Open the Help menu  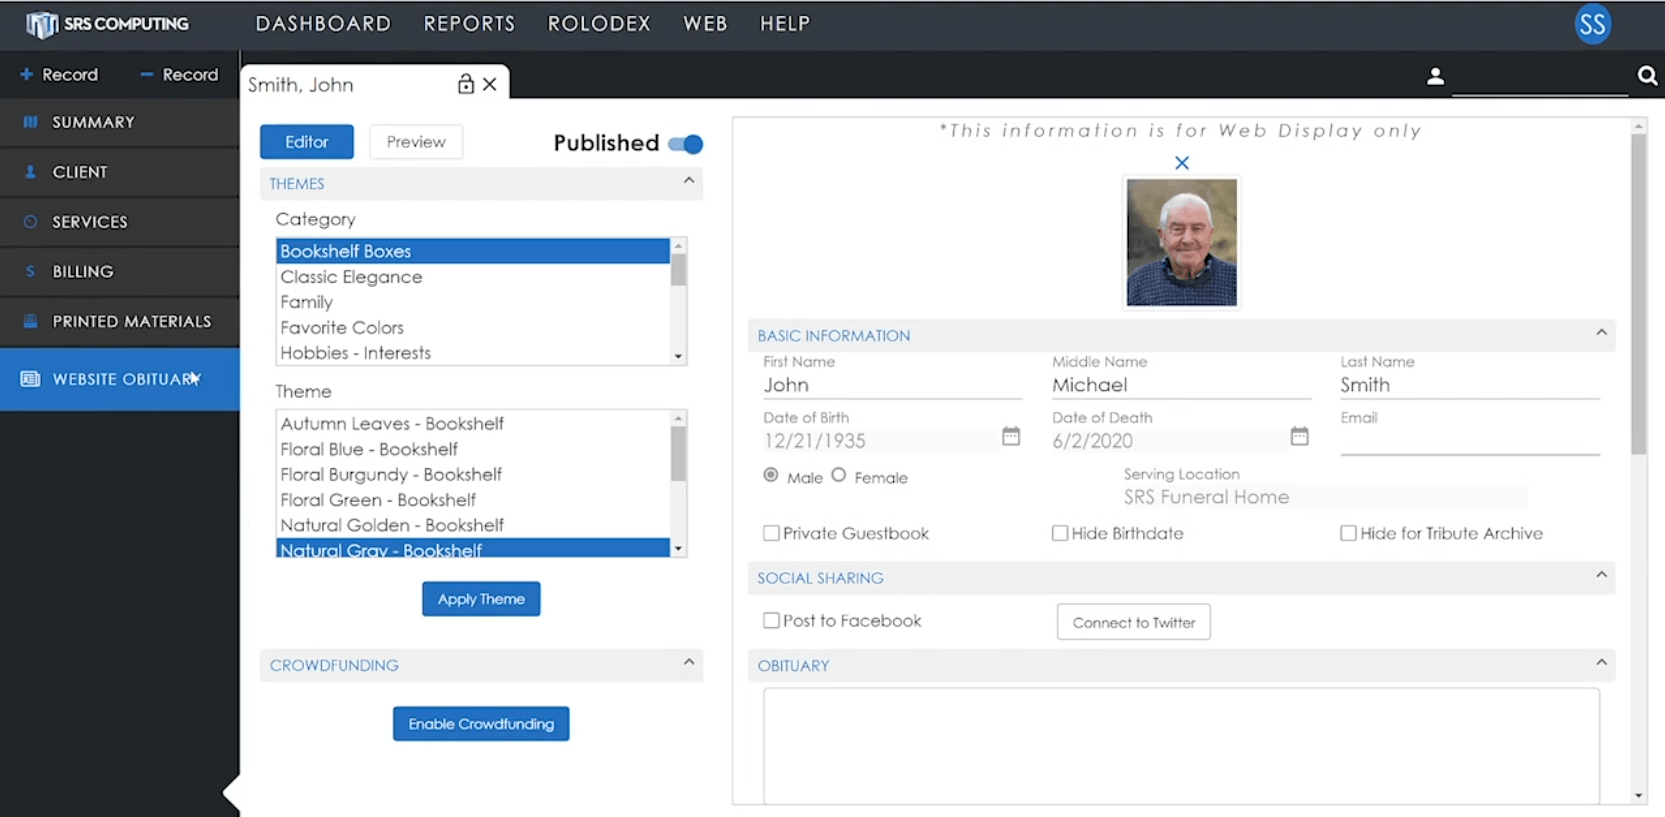click(785, 24)
